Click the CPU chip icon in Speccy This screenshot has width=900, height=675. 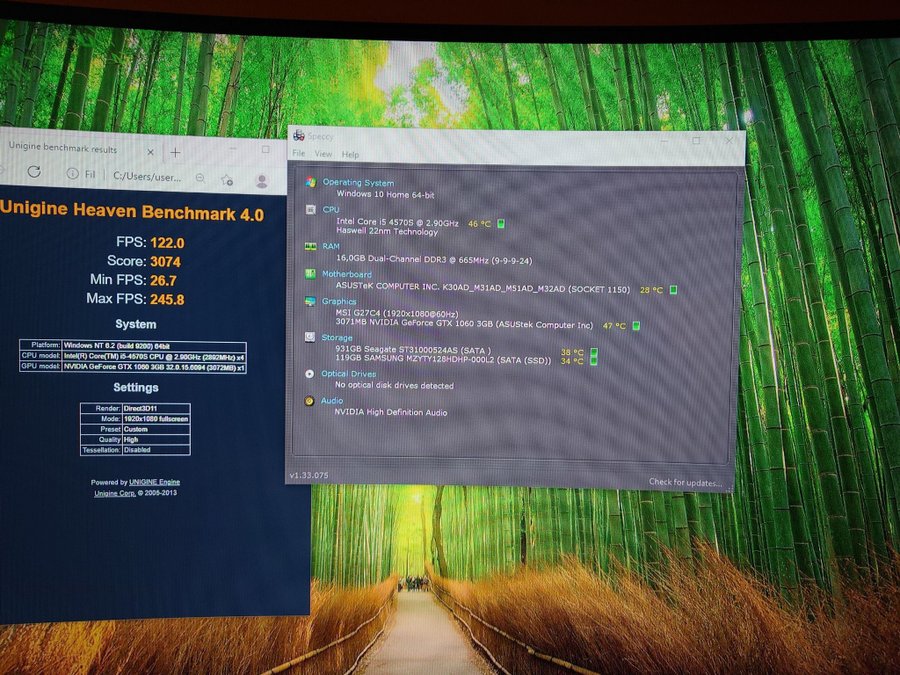pyautogui.click(x=311, y=210)
